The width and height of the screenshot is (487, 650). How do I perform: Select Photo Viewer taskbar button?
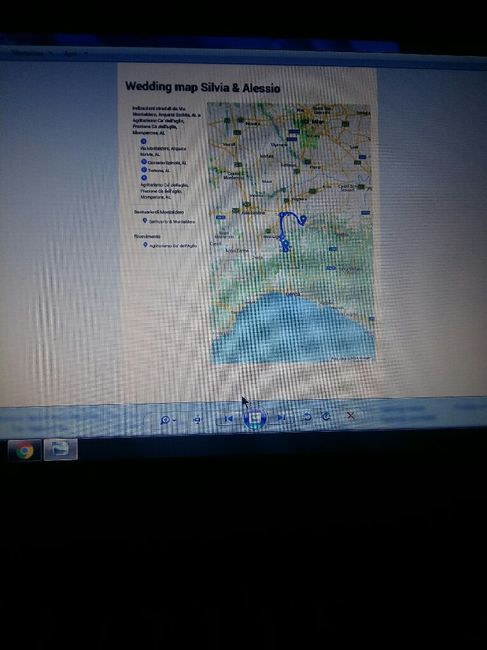coord(61,449)
